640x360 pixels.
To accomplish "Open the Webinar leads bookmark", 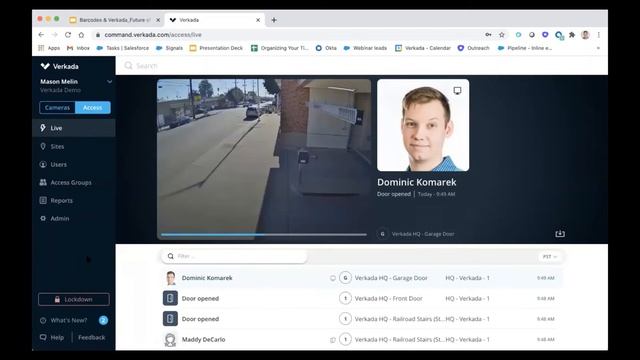I will click(x=365, y=48).
